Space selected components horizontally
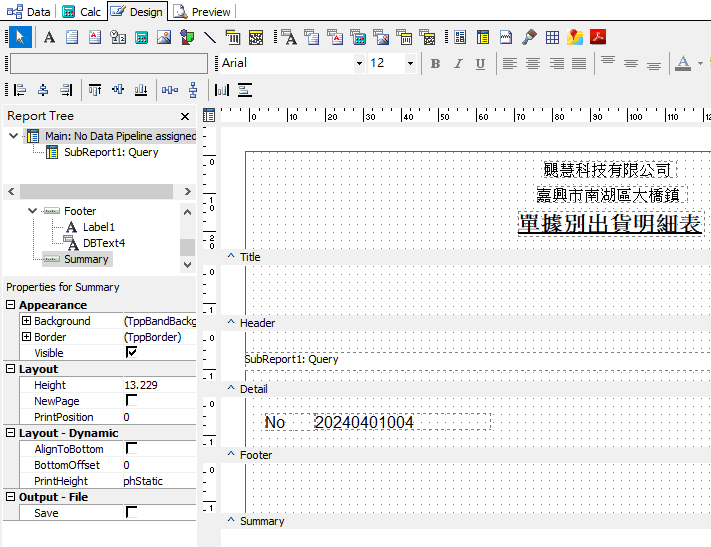This screenshot has height=547, width=711. pos(170,90)
